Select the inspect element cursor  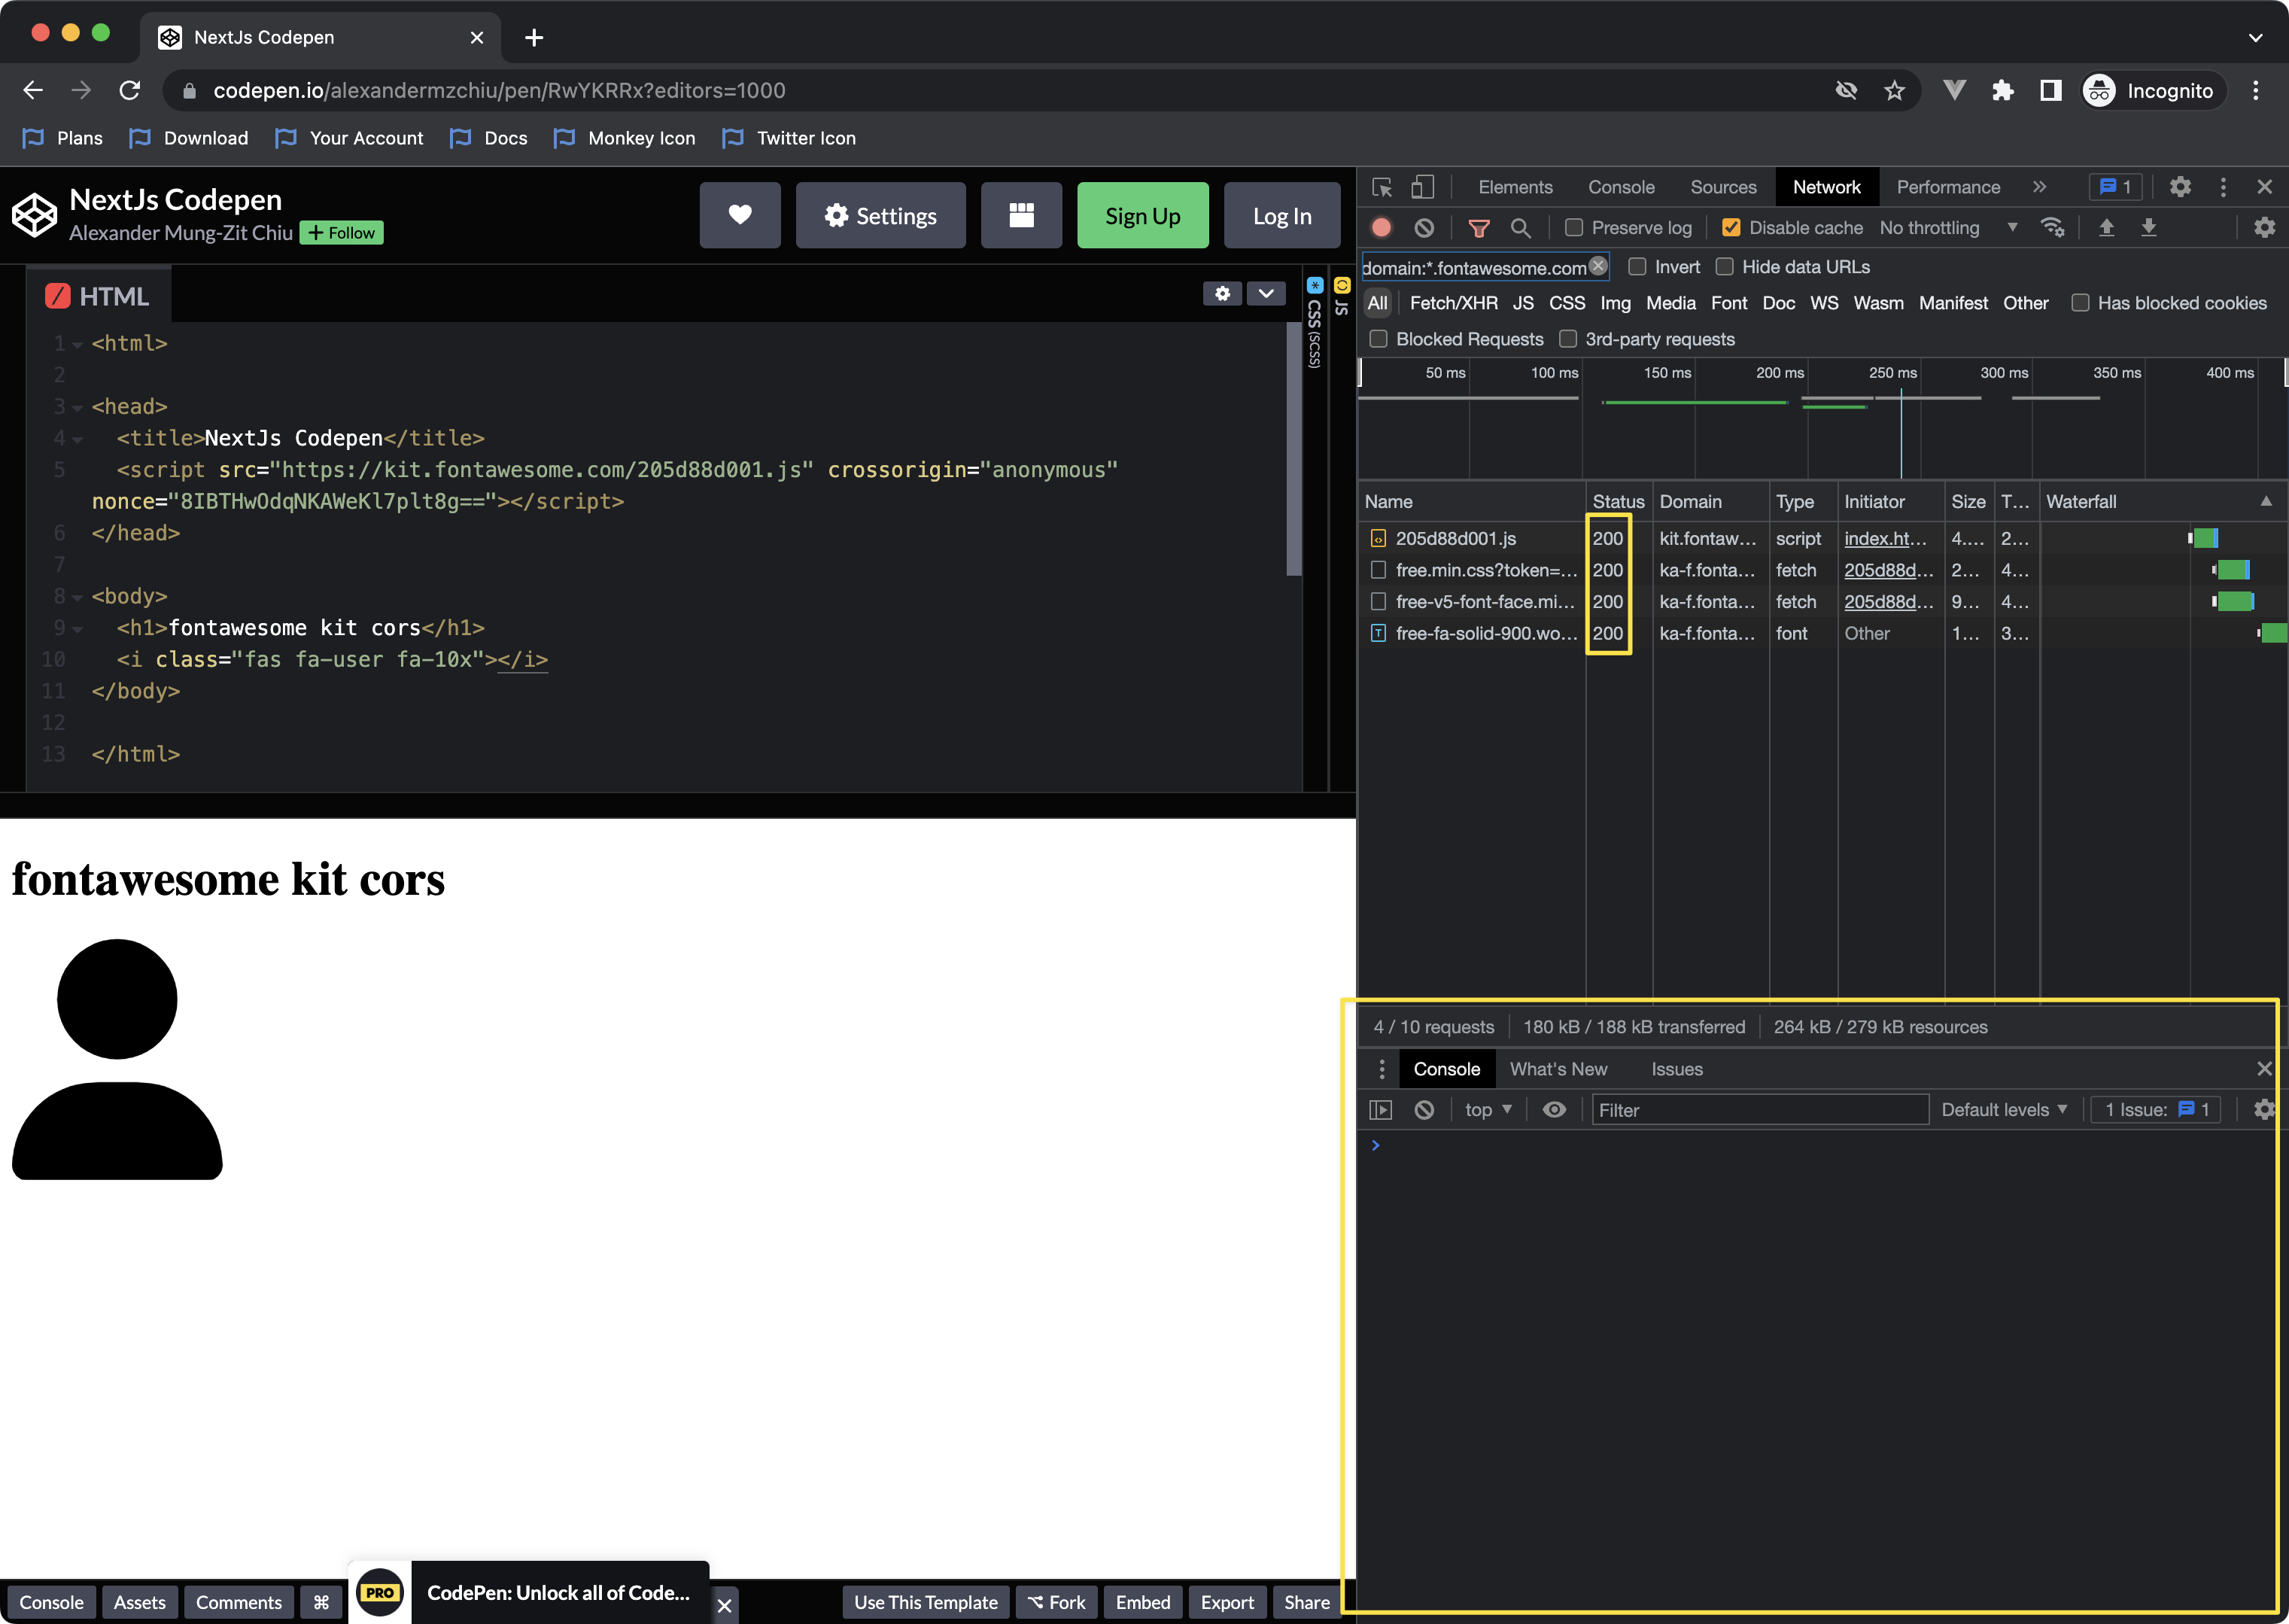(1382, 186)
